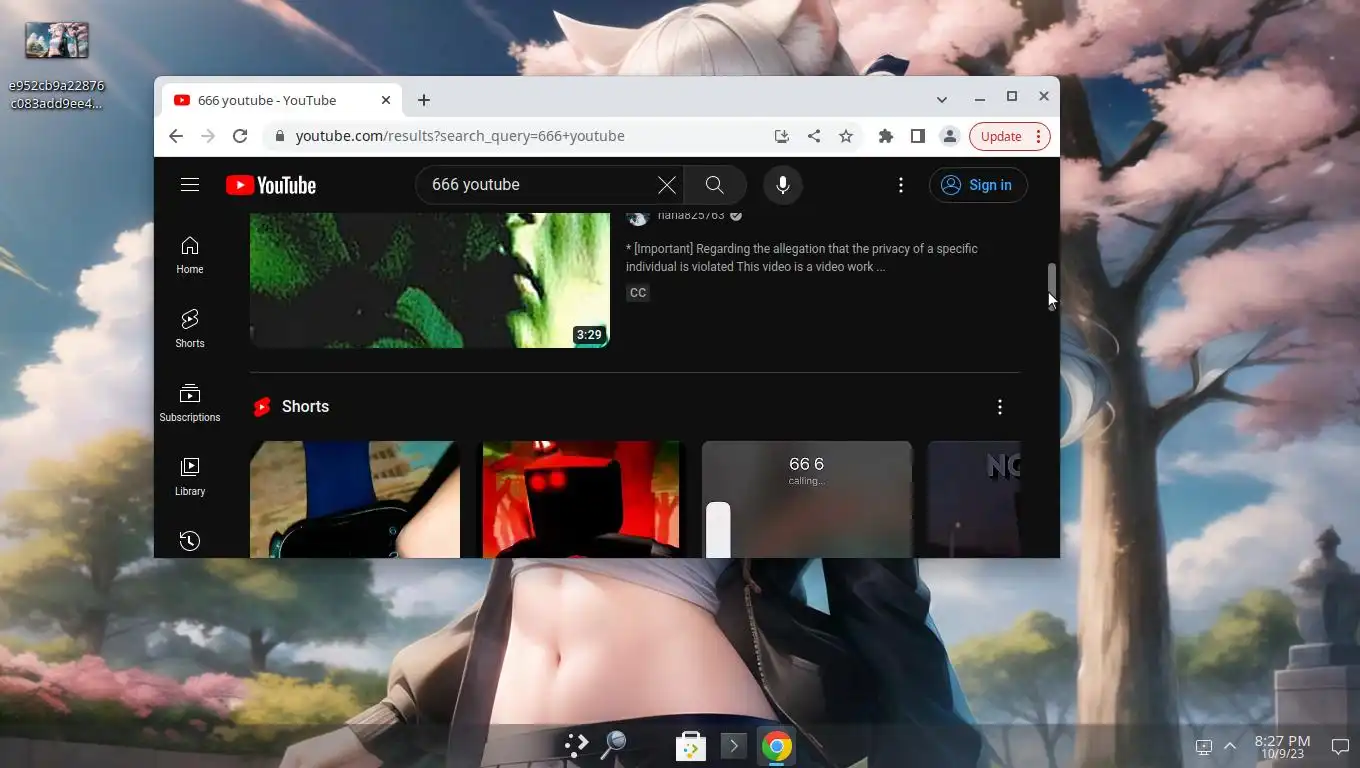
Task: Open the taskbar application launcher
Action: pos(576,745)
